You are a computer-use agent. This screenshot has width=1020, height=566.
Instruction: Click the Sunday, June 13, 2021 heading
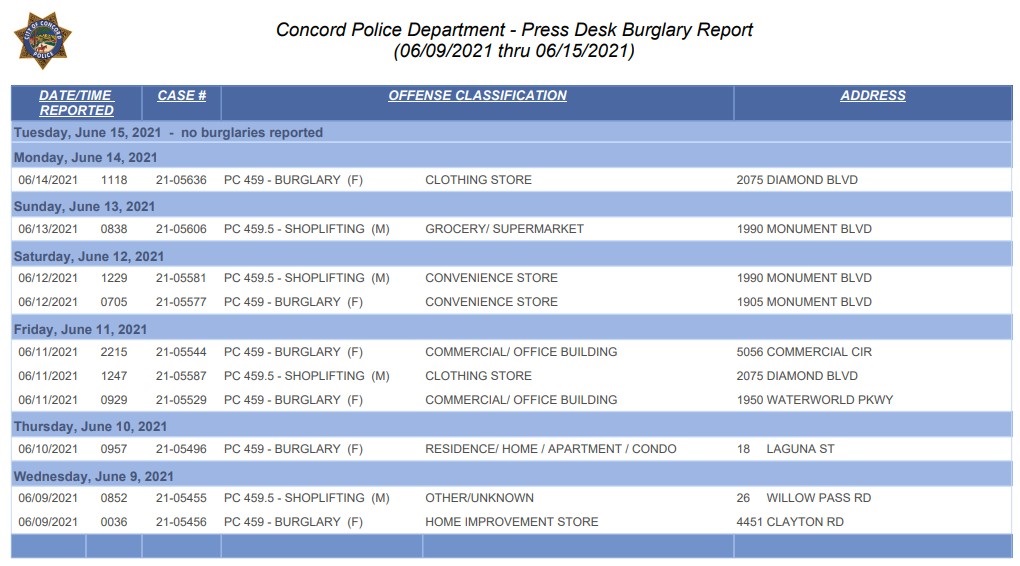(85, 207)
